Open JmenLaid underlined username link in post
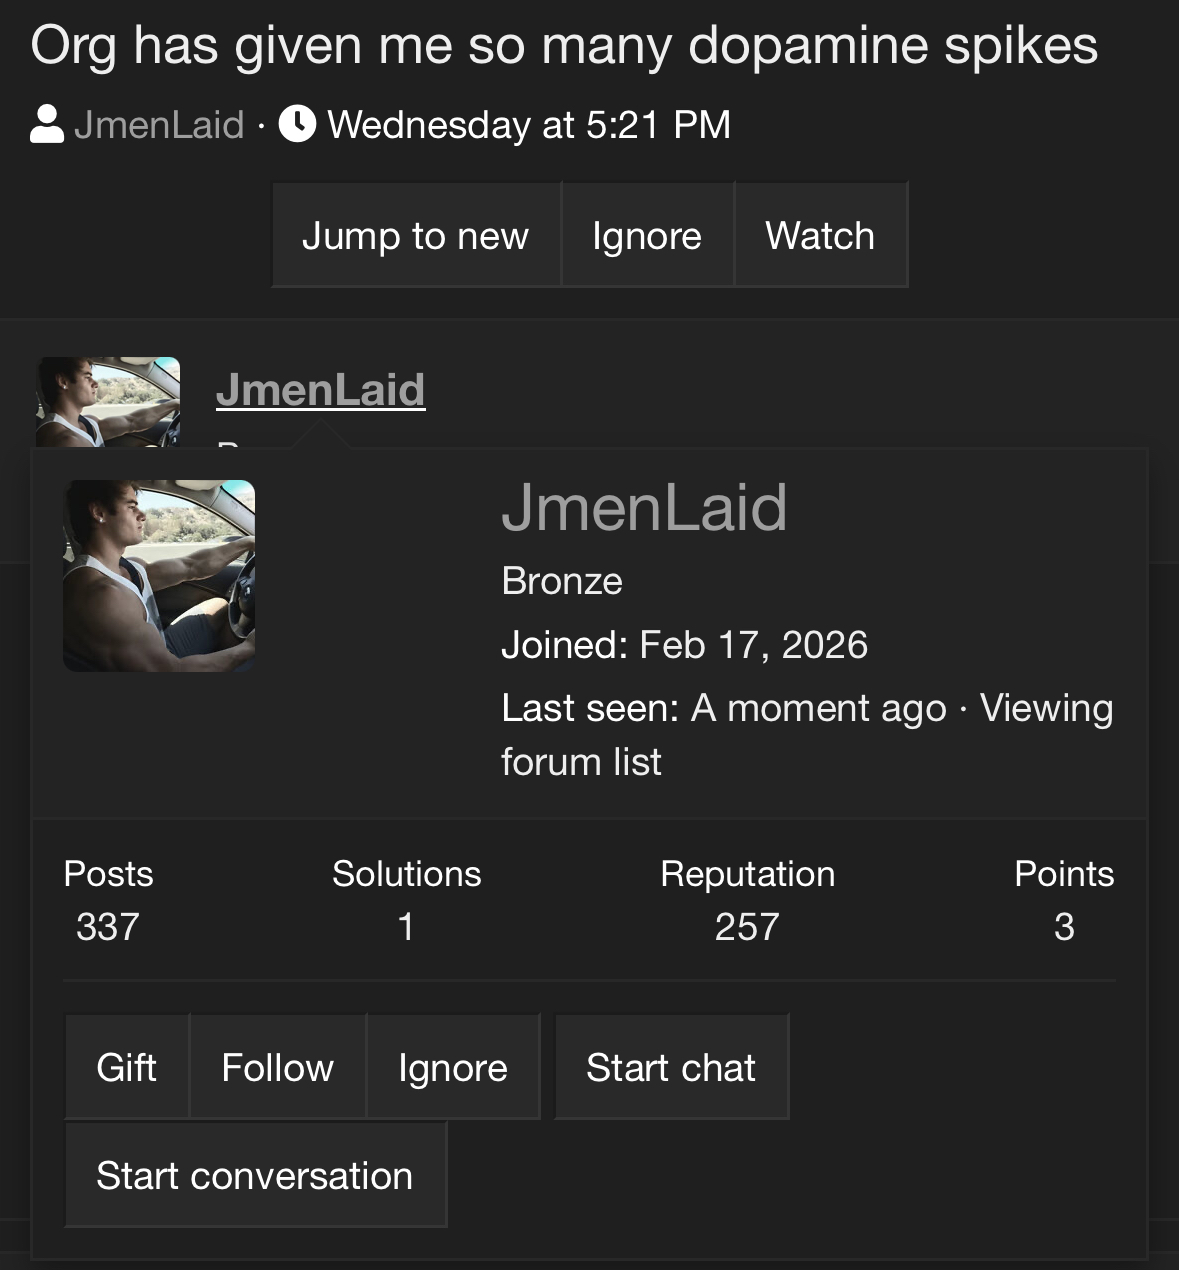Screen dimensions: 1179x1270 pos(321,390)
